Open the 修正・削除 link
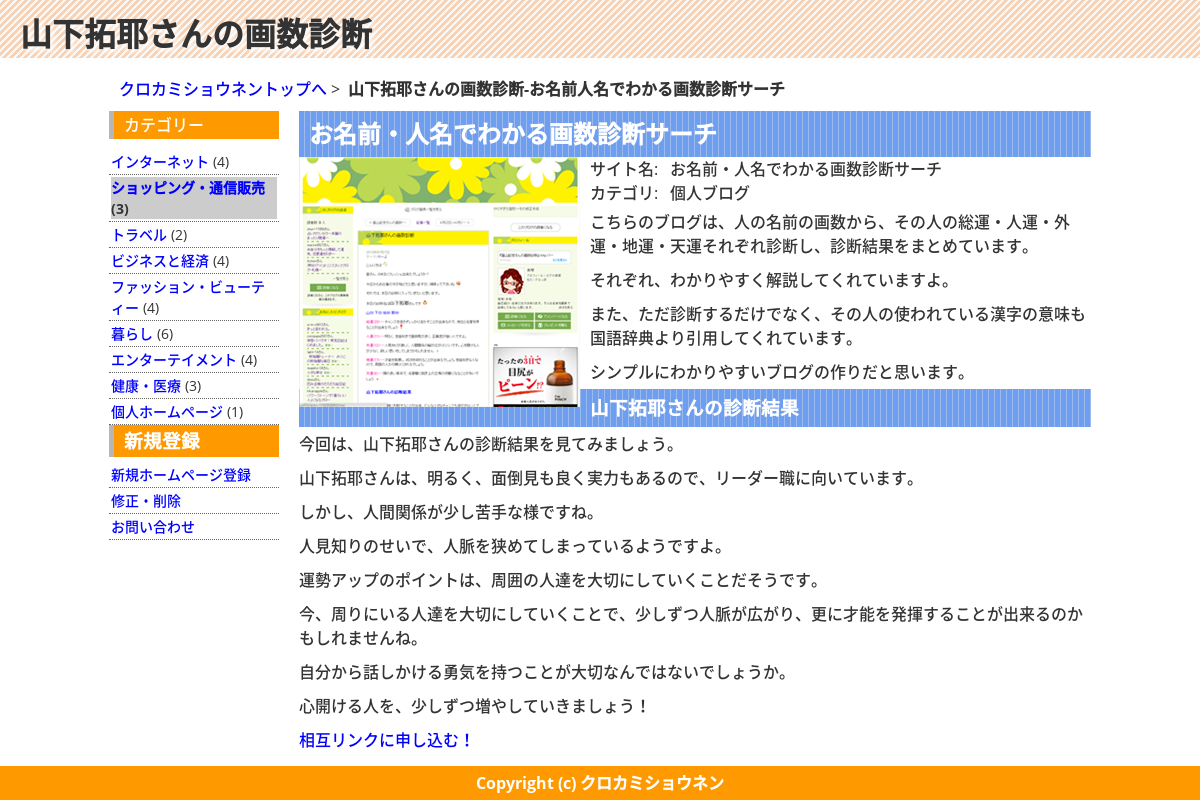1200x800 pixels. coord(146,501)
